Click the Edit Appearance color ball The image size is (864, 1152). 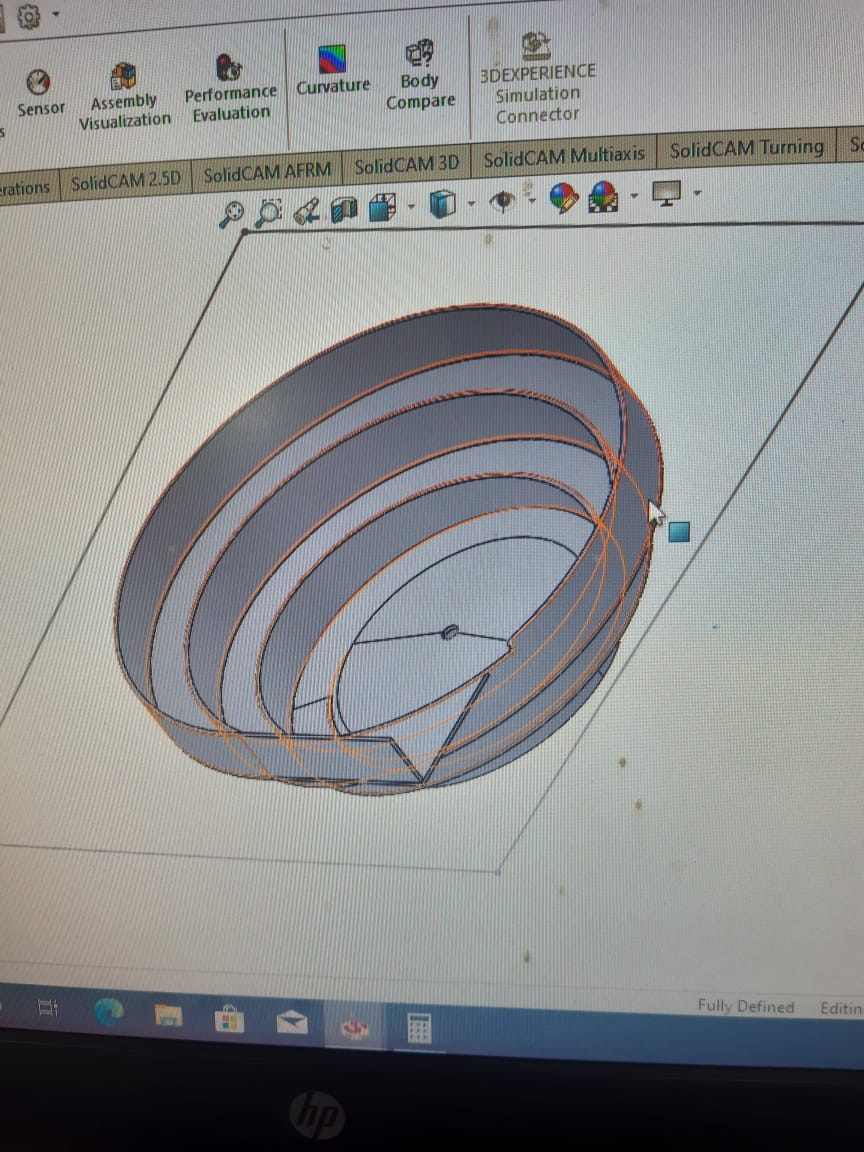(x=564, y=197)
